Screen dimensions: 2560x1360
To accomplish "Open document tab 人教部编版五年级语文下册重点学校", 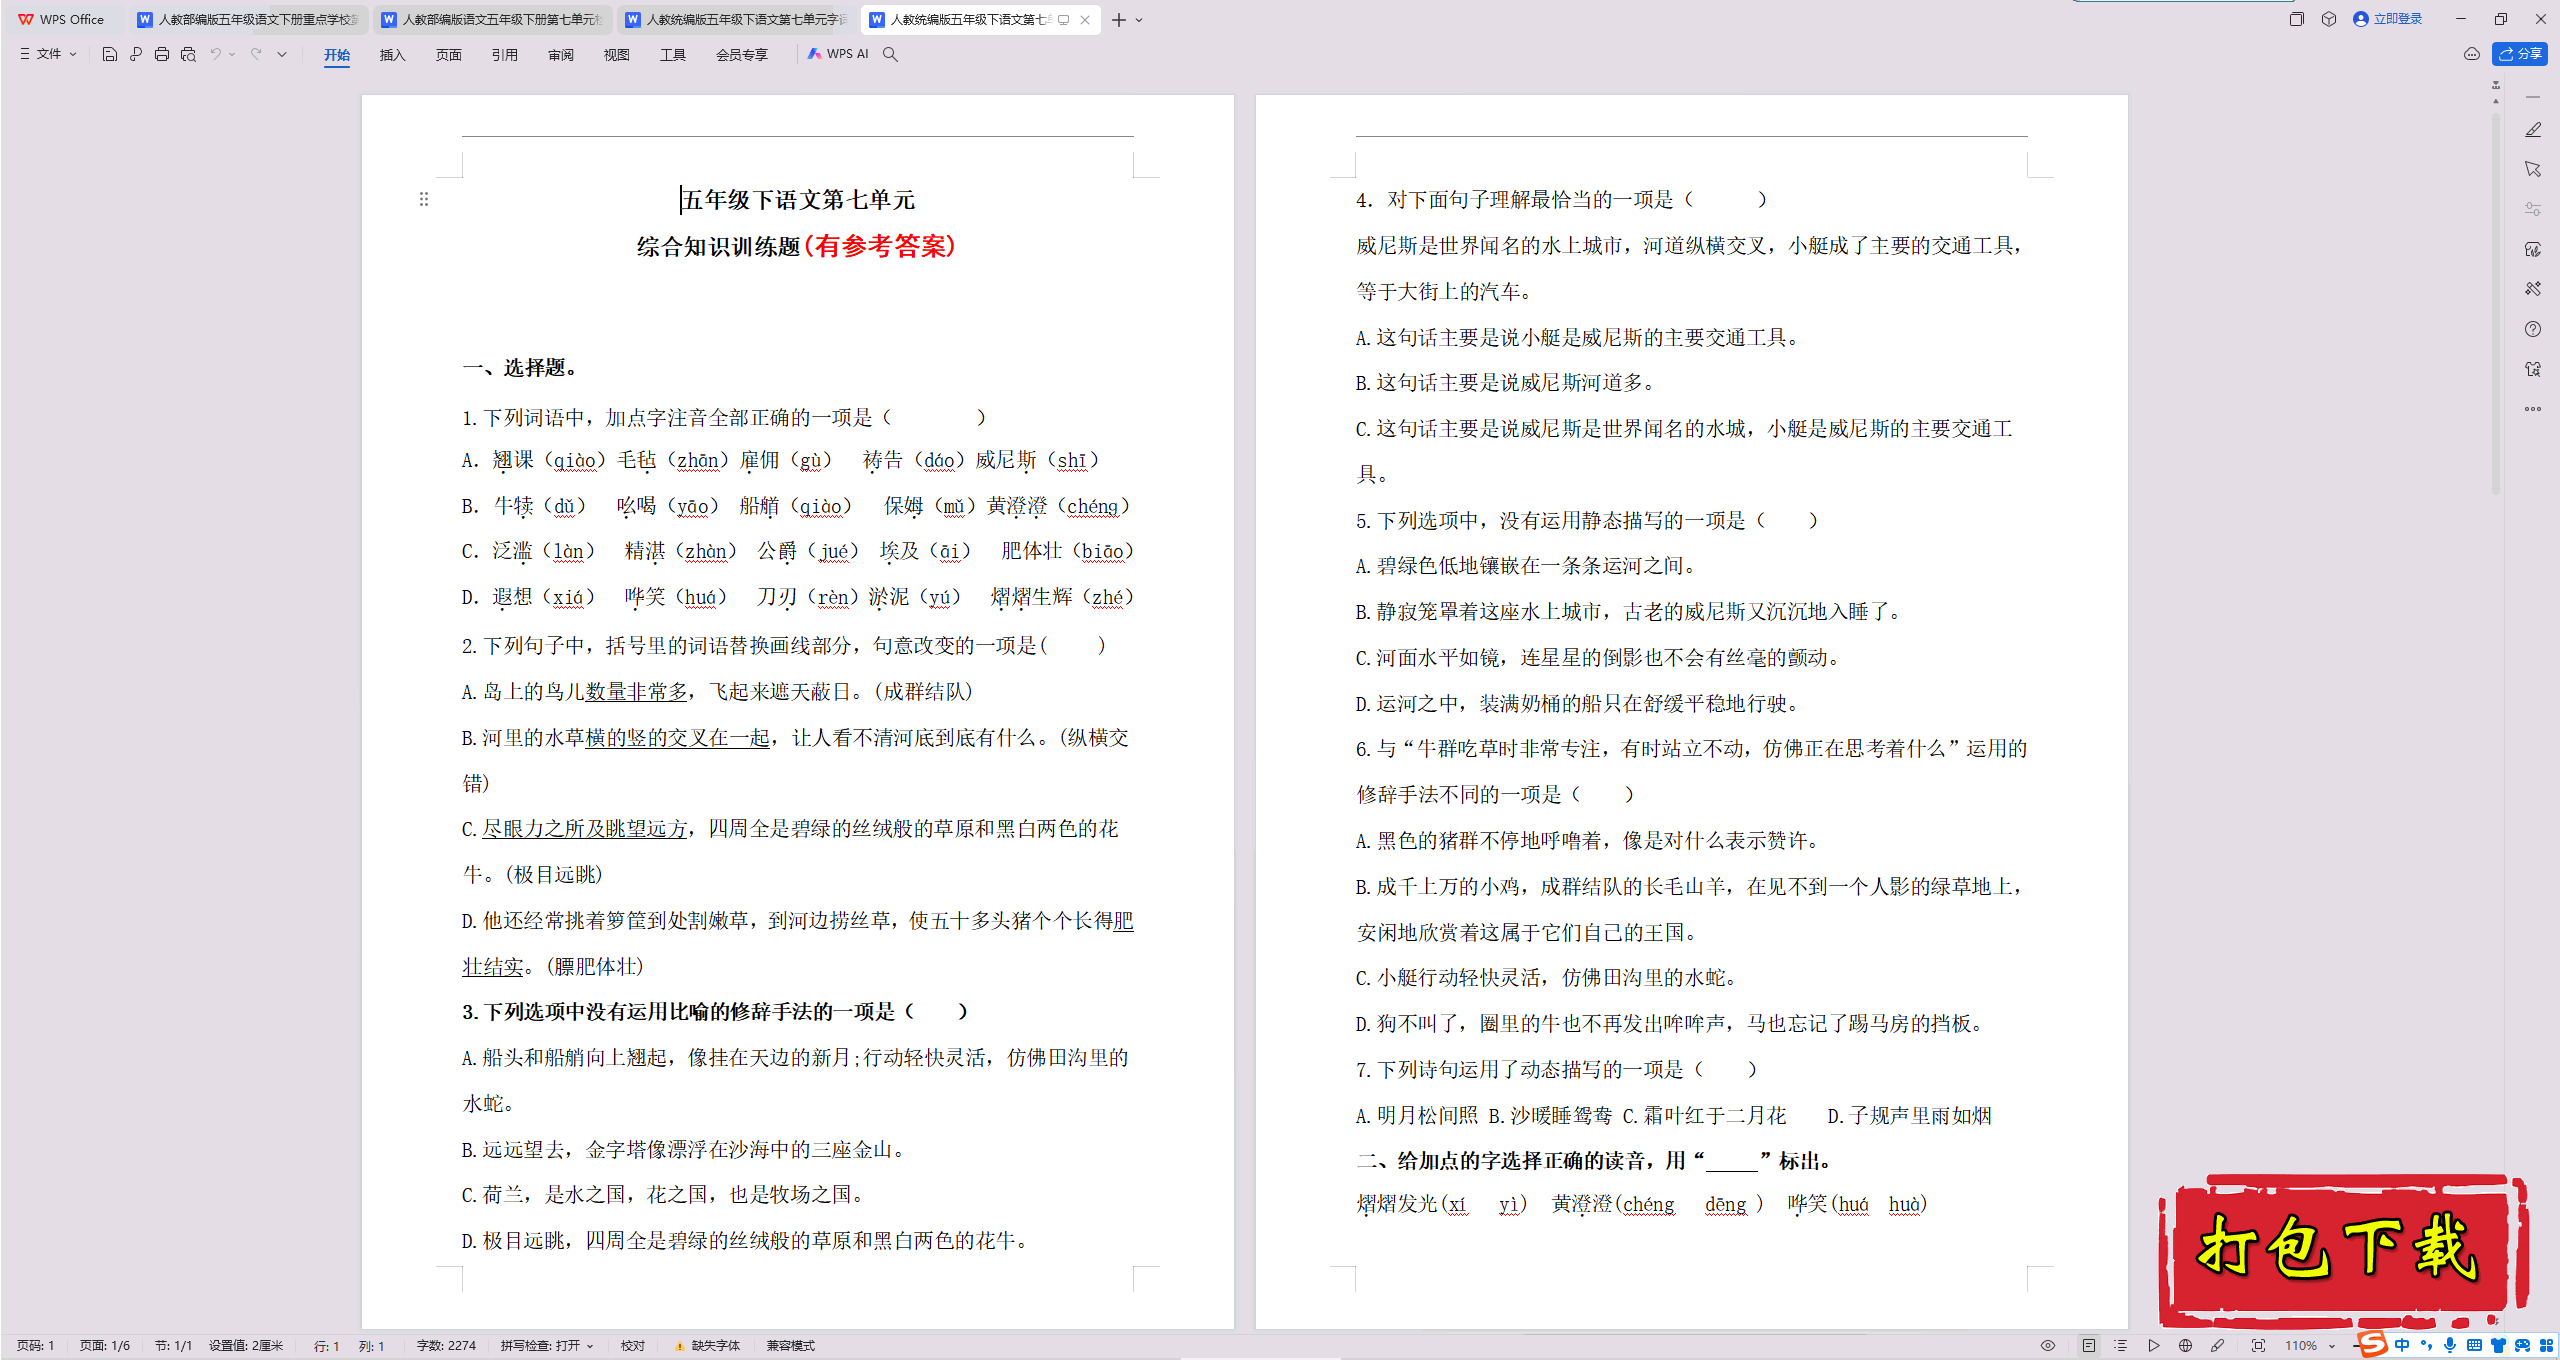I will [x=248, y=19].
